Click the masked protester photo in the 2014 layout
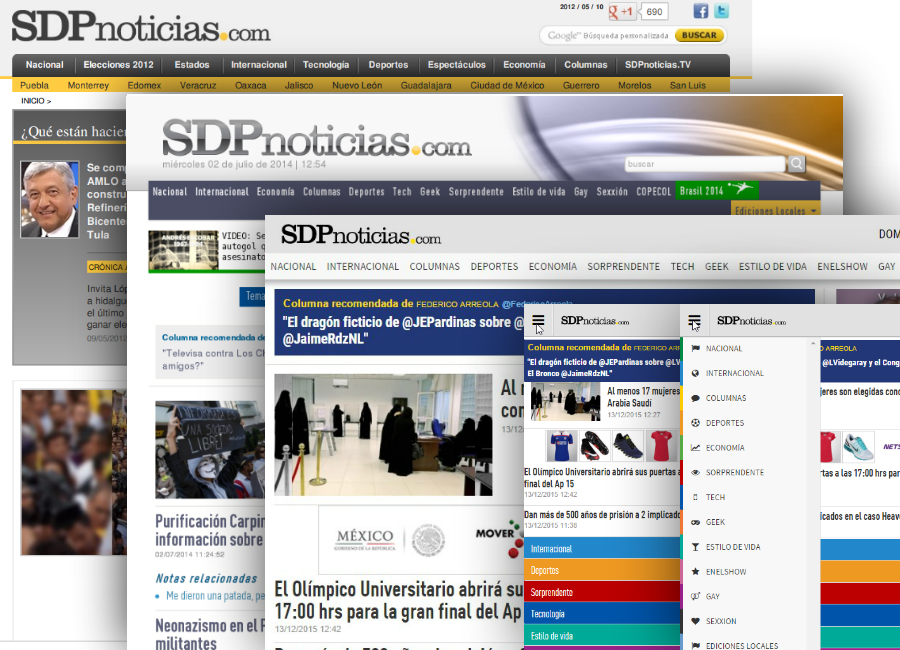The image size is (900, 650). tap(210, 450)
